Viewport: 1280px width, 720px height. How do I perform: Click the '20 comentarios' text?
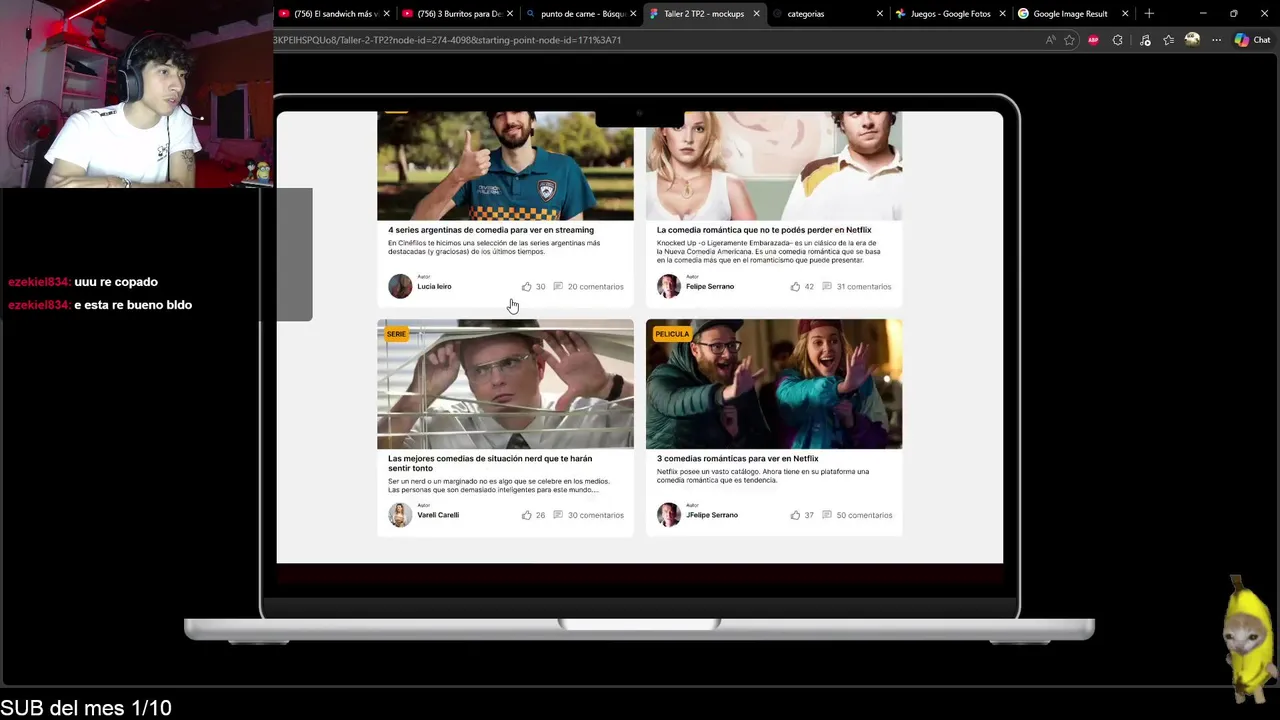pos(596,287)
